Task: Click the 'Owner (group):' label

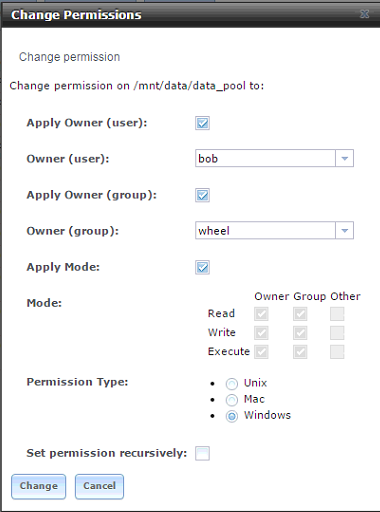Action: click(73, 231)
